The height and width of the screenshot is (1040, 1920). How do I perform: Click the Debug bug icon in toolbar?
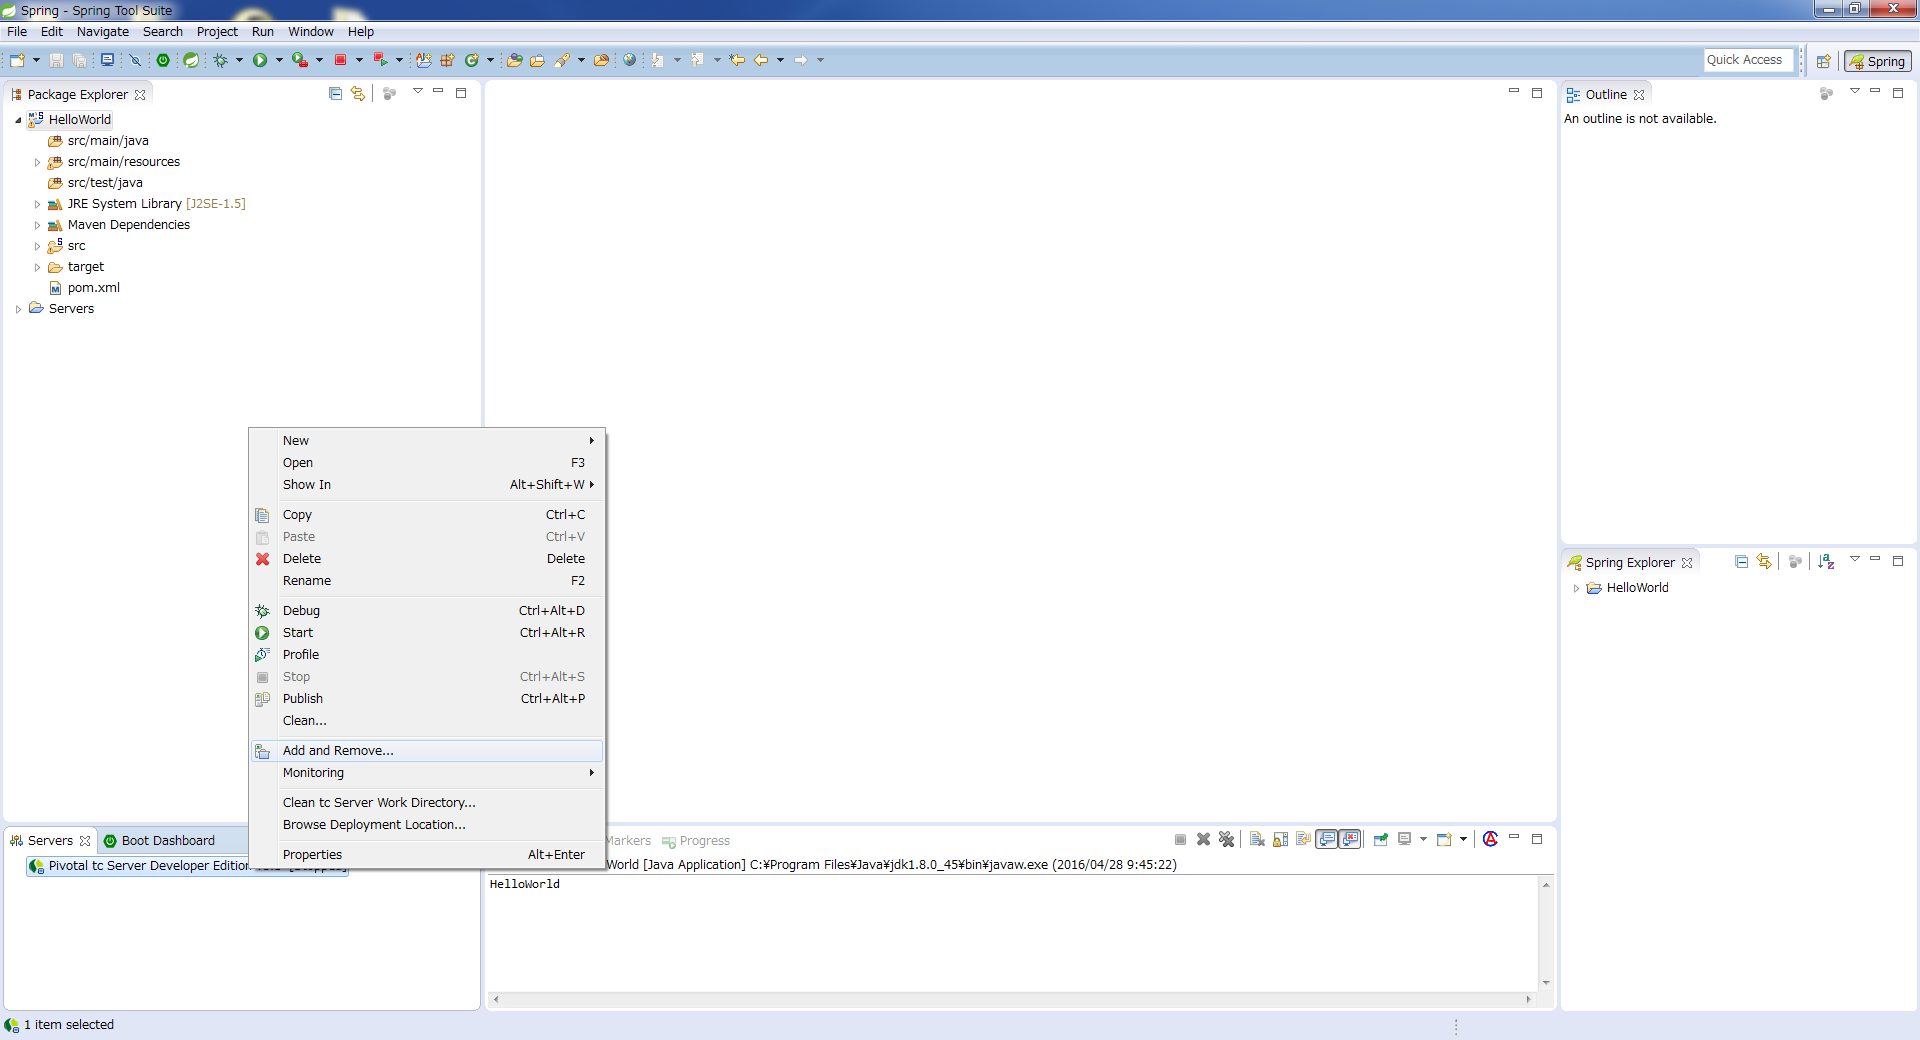pyautogui.click(x=221, y=60)
